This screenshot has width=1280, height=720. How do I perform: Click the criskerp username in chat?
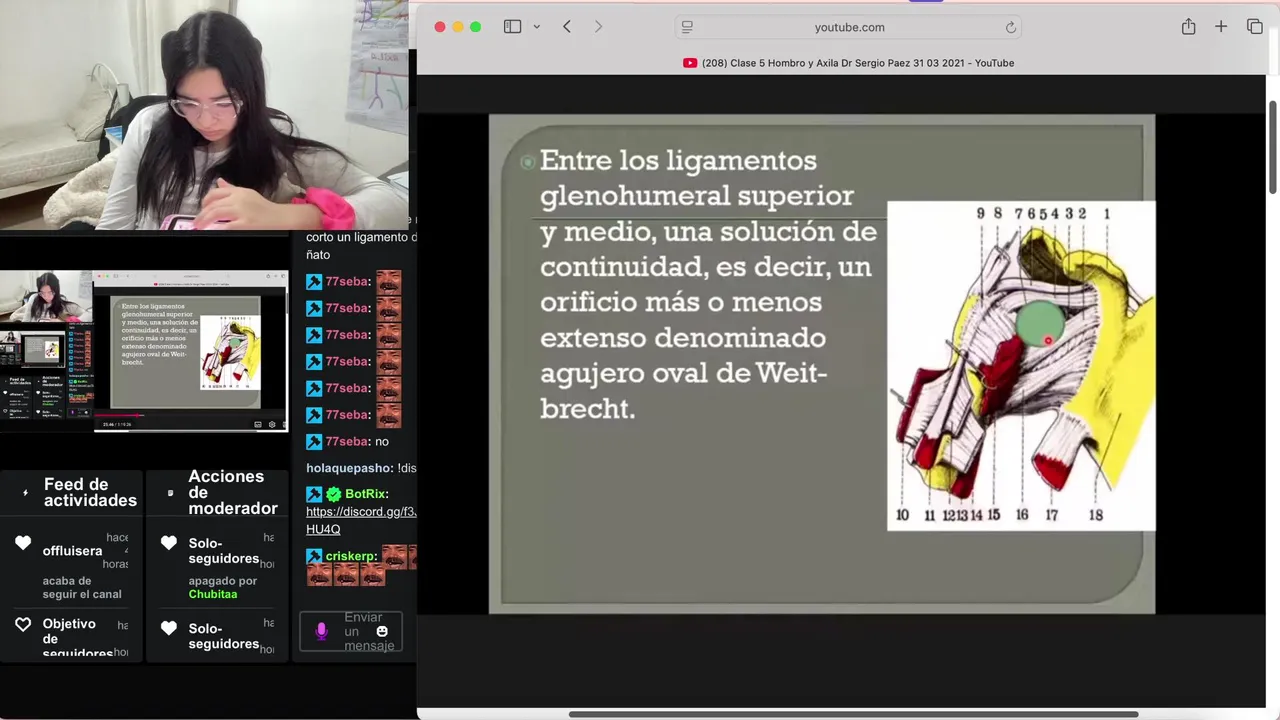[350, 556]
